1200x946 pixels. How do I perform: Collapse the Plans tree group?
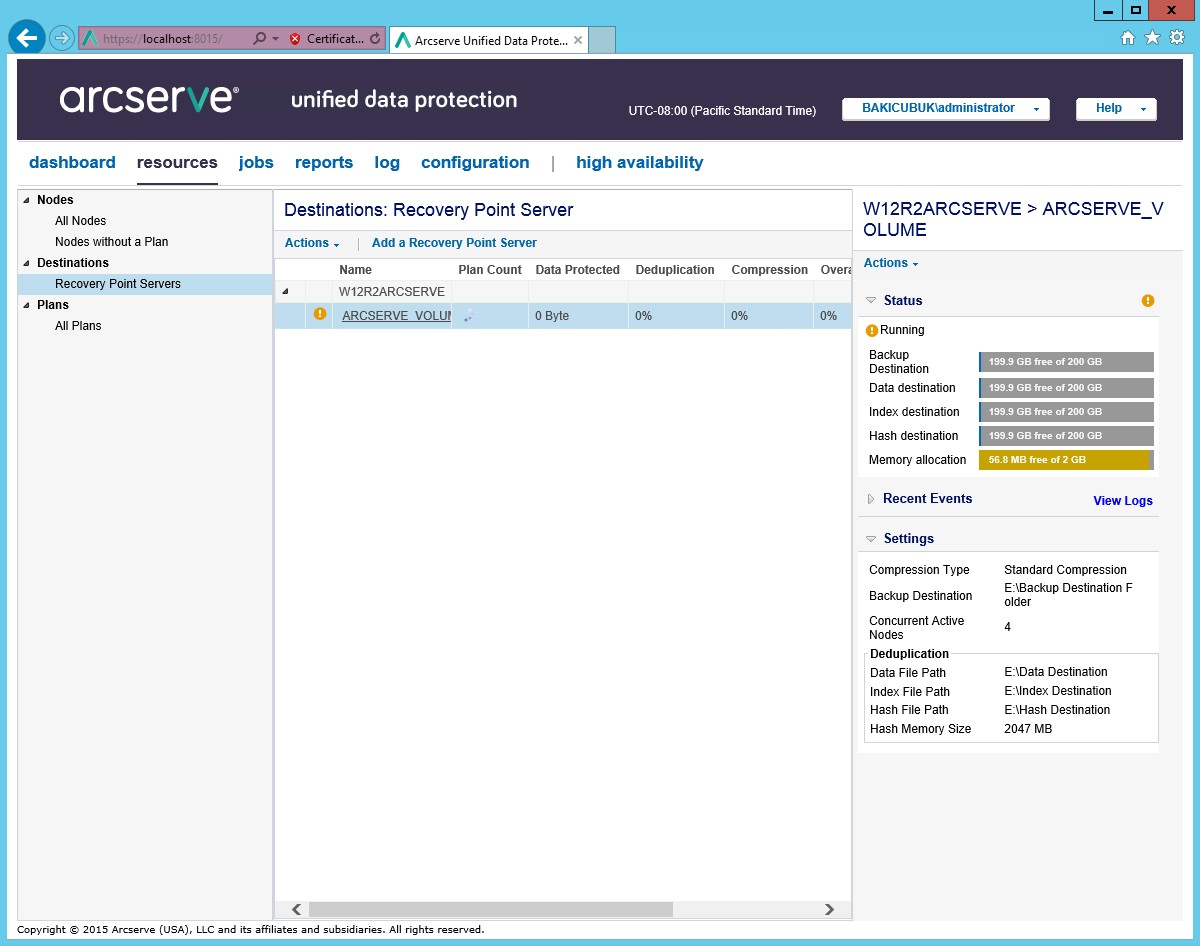pyautogui.click(x=27, y=305)
